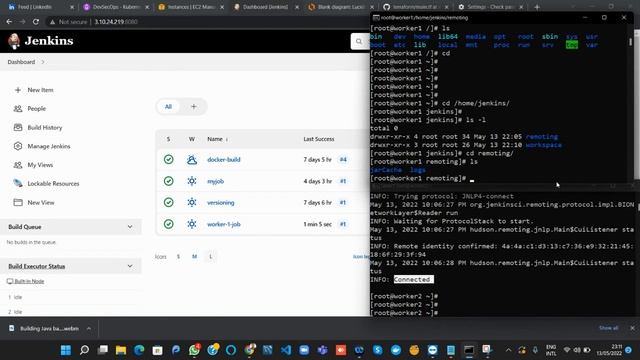The image size is (640, 360).
Task: Sort jobs by Name column
Action: coord(218,139)
